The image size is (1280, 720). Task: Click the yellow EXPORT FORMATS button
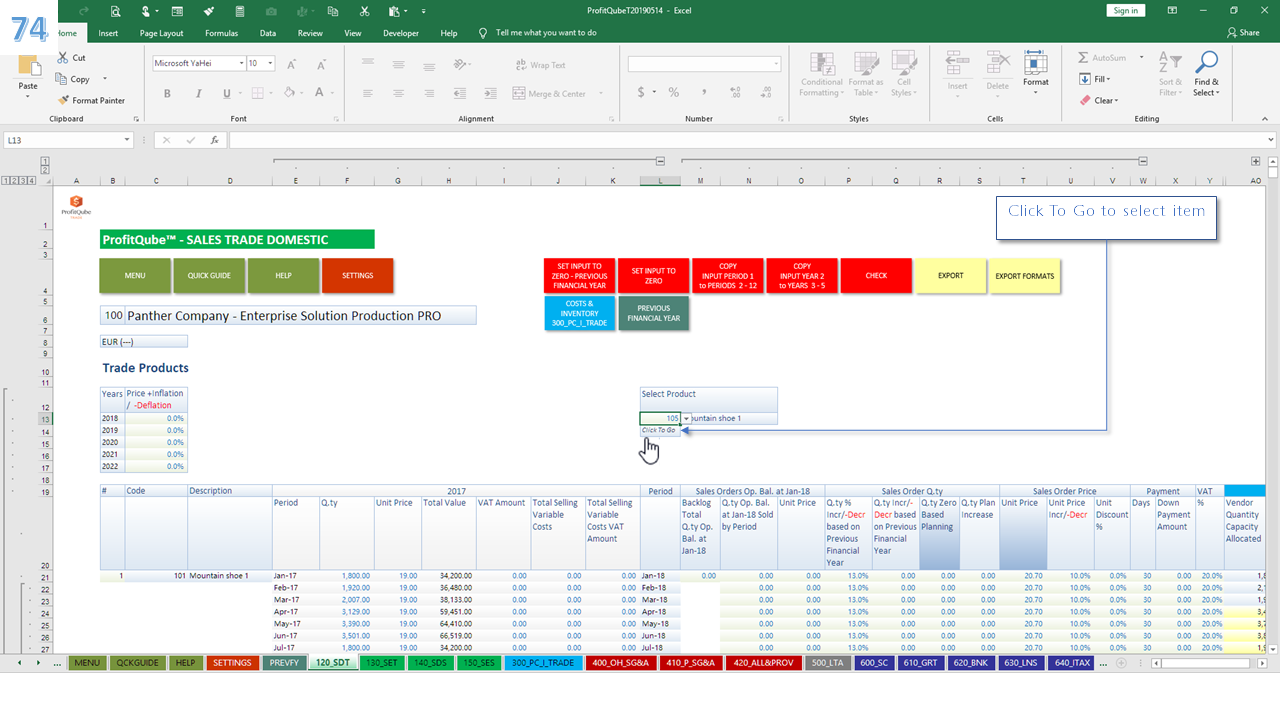pyautogui.click(x=1025, y=276)
